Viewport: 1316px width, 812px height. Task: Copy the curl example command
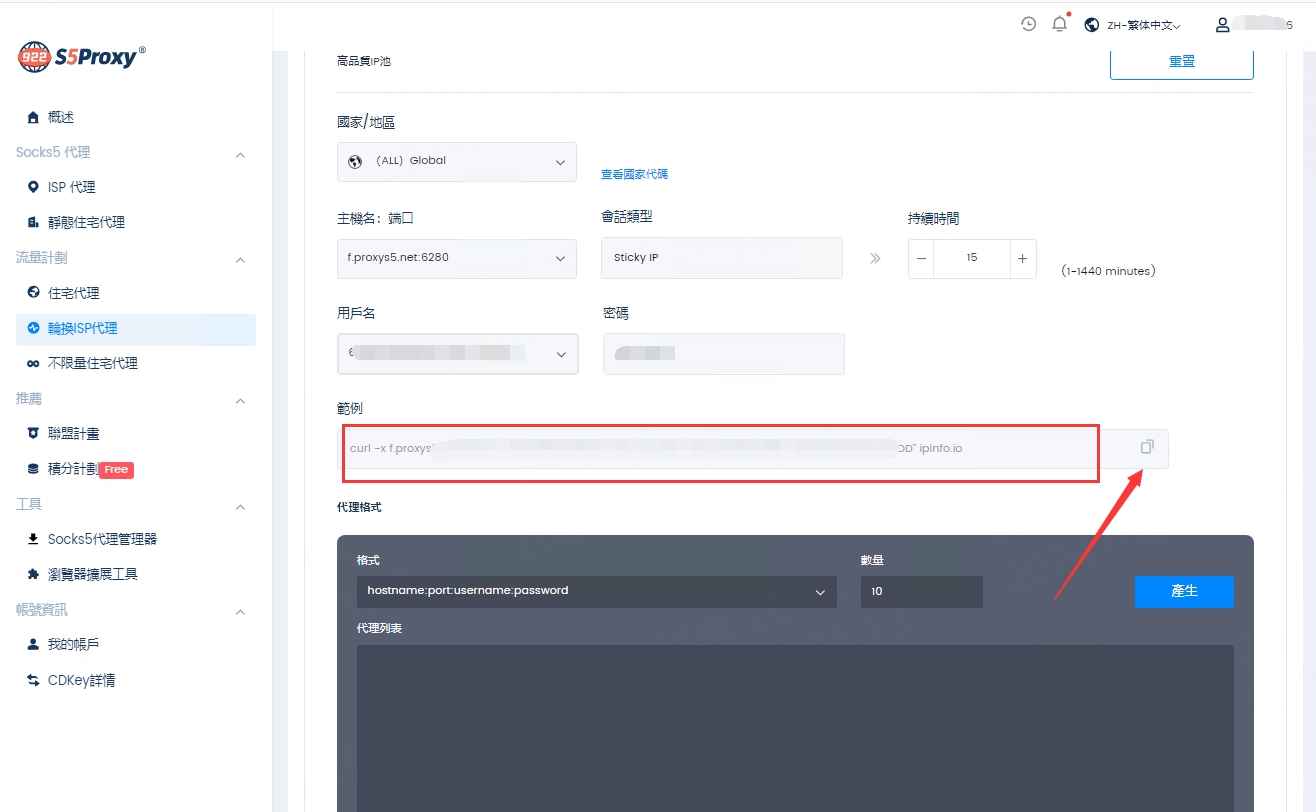pos(1147,447)
